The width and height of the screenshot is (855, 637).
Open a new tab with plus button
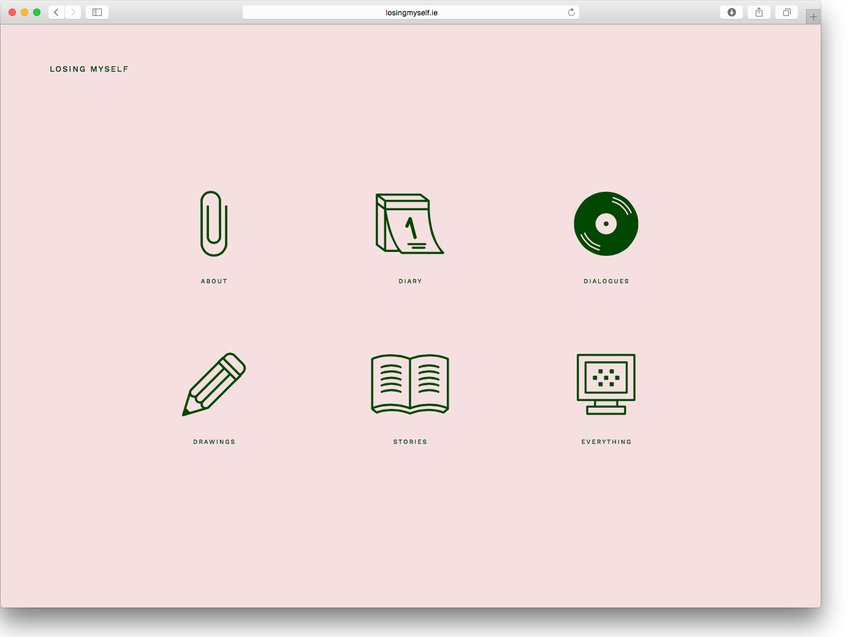pyautogui.click(x=812, y=17)
